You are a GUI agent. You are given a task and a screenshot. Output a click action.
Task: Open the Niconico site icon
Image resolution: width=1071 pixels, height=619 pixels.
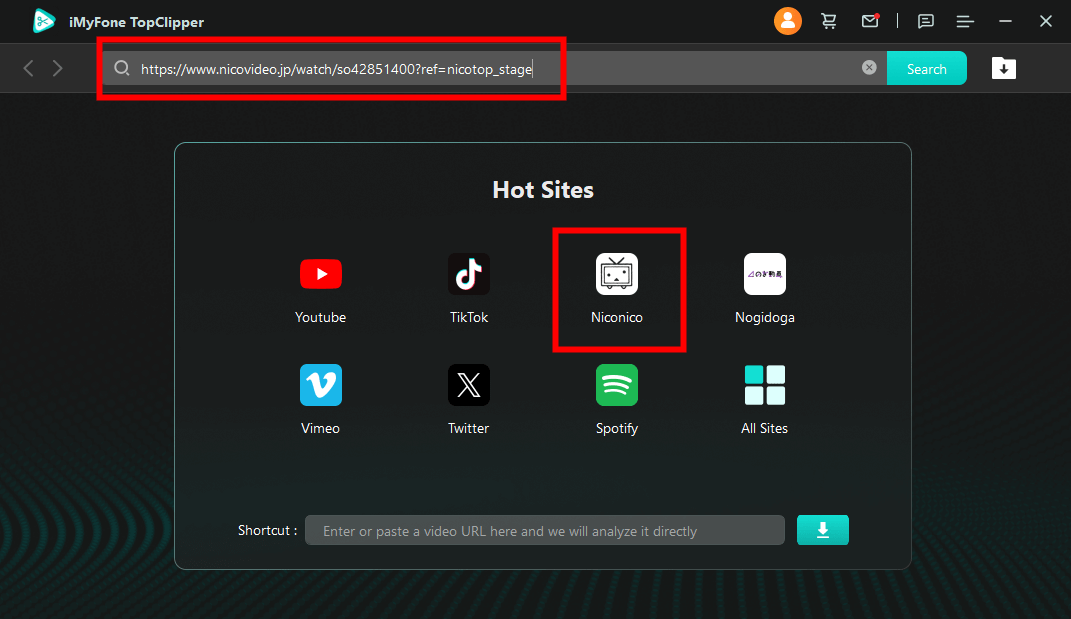pyautogui.click(x=617, y=274)
